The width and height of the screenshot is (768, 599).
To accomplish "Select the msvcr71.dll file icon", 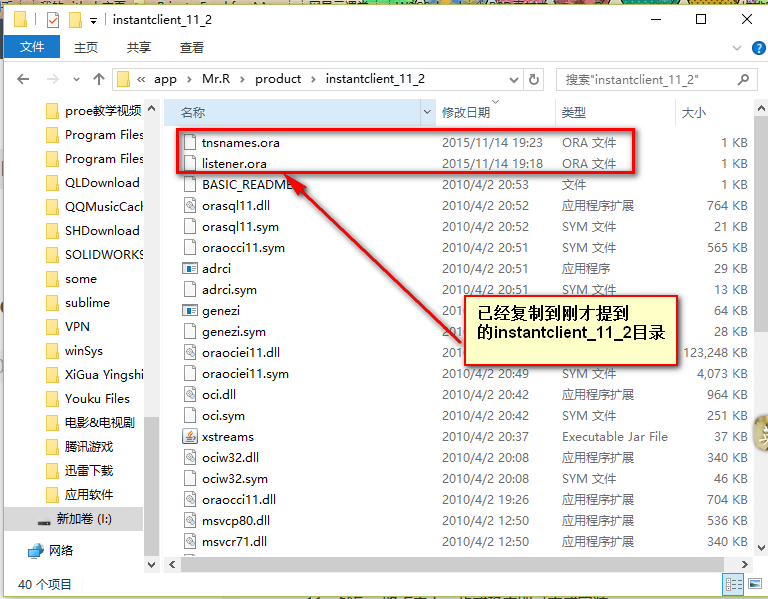I will tap(190, 542).
